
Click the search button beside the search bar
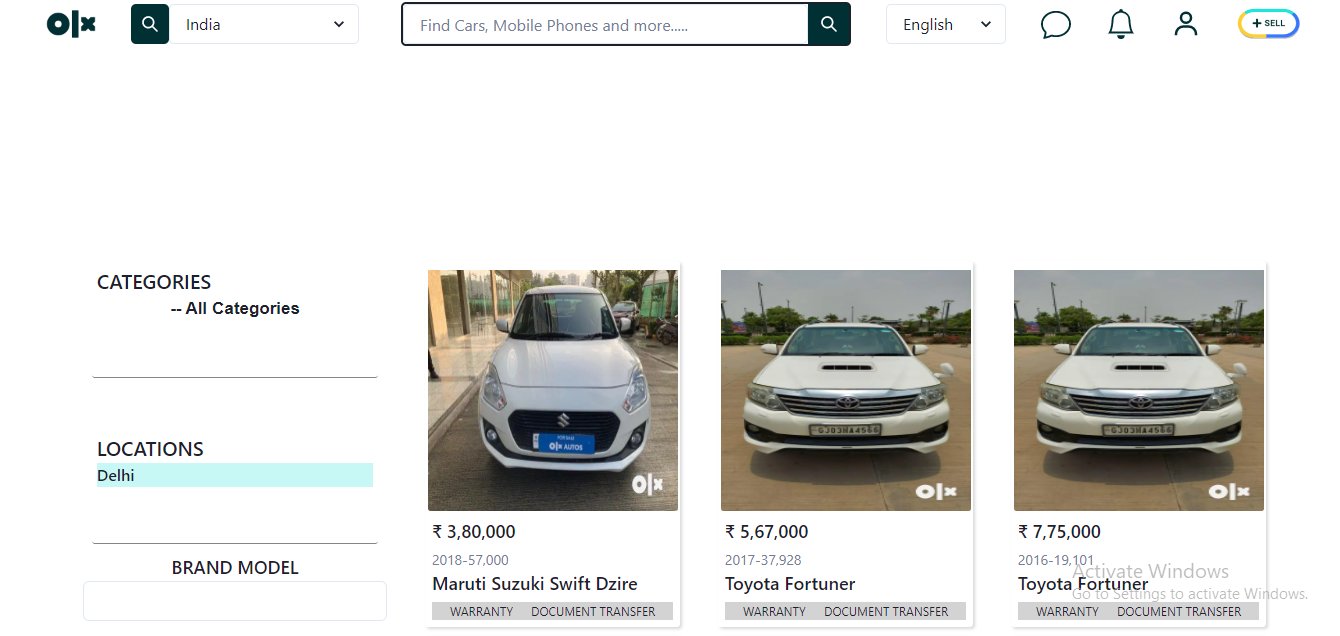[829, 24]
